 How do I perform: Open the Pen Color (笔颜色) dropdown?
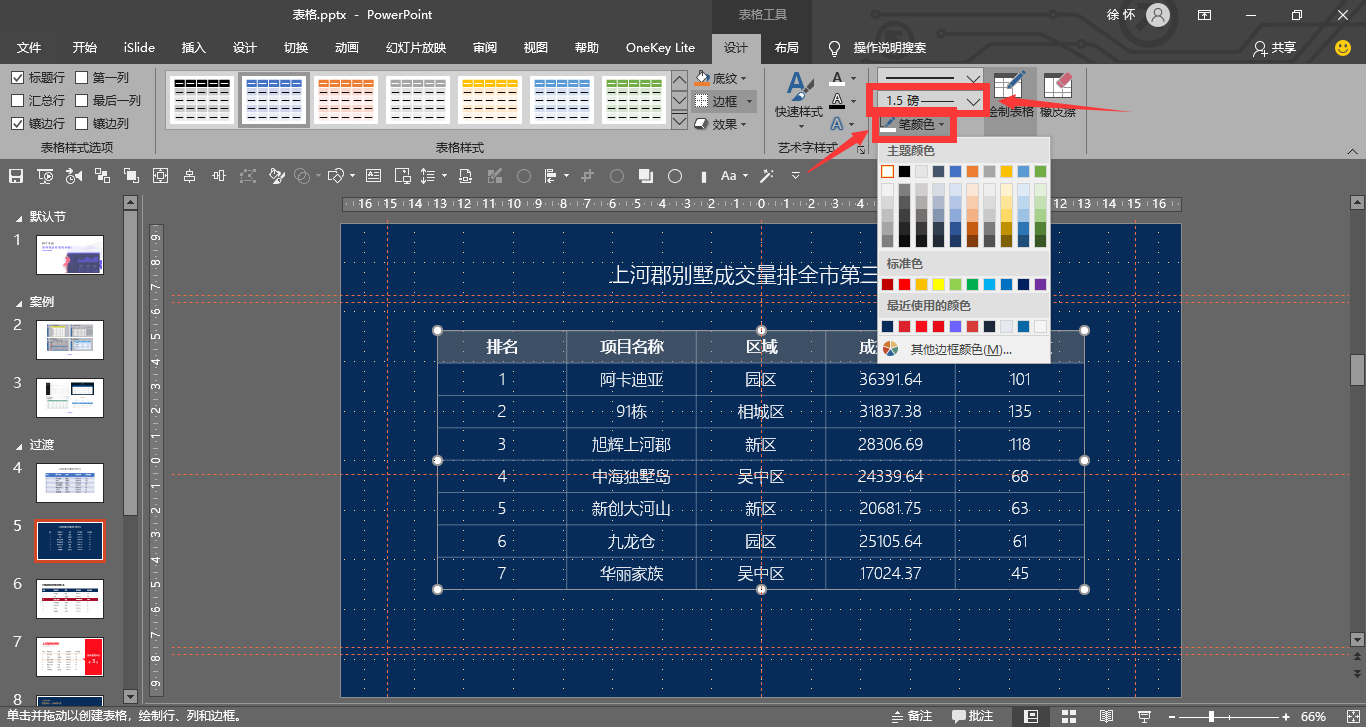coord(913,124)
